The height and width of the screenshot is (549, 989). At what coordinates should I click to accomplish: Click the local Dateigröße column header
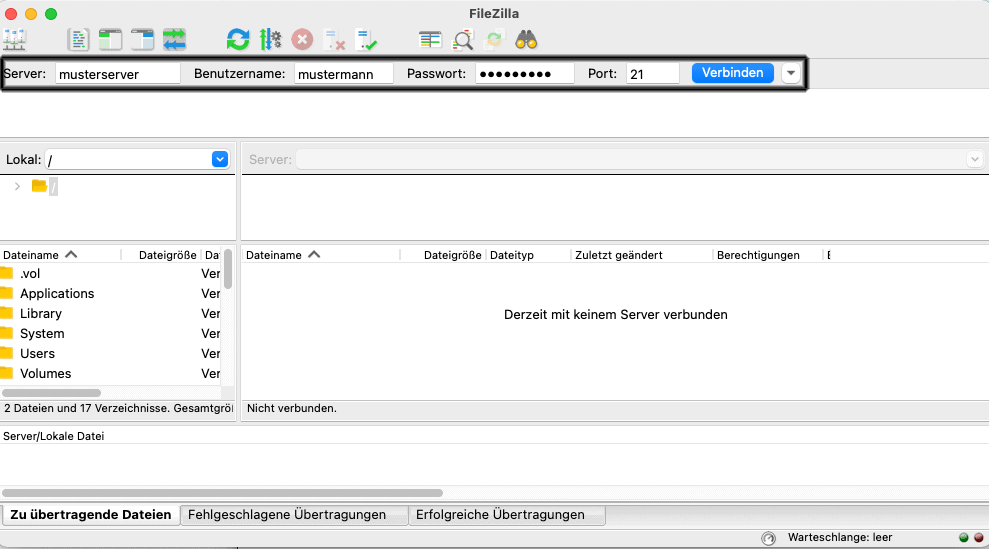coord(161,255)
